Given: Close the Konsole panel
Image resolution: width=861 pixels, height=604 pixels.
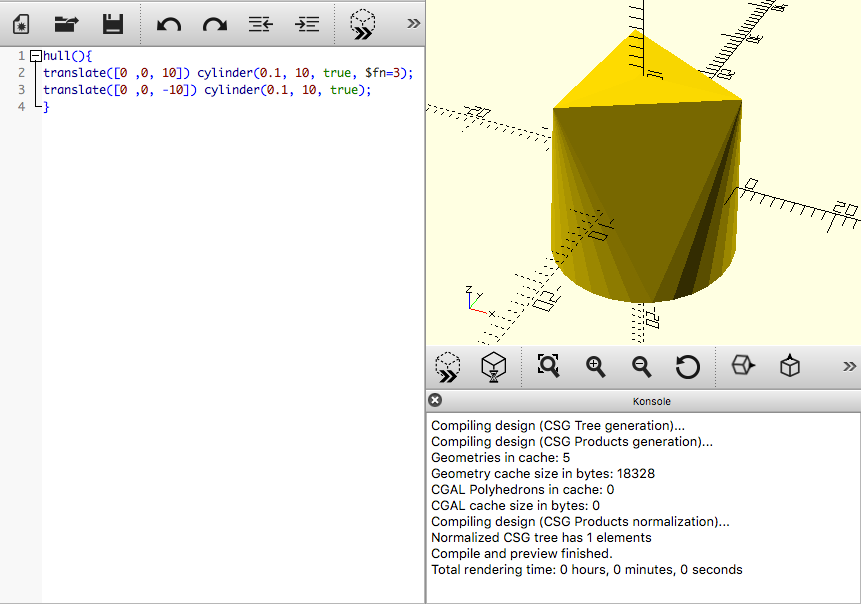Looking at the screenshot, I should coord(435,400).
